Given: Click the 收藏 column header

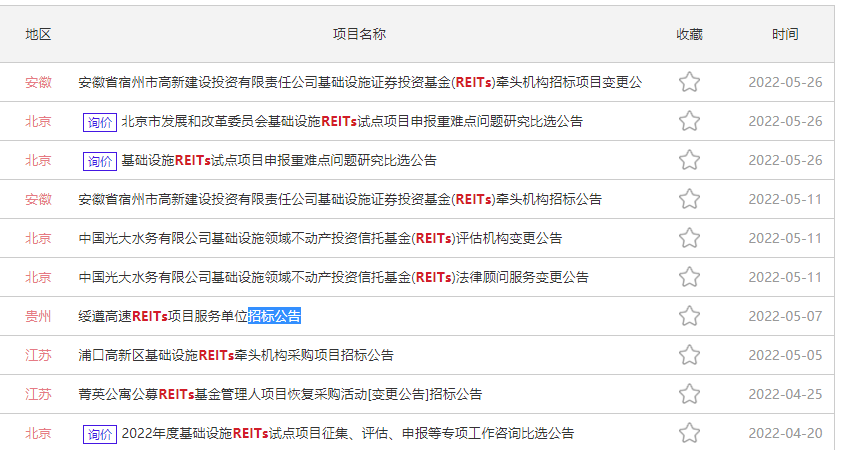Looking at the screenshot, I should 689,34.
